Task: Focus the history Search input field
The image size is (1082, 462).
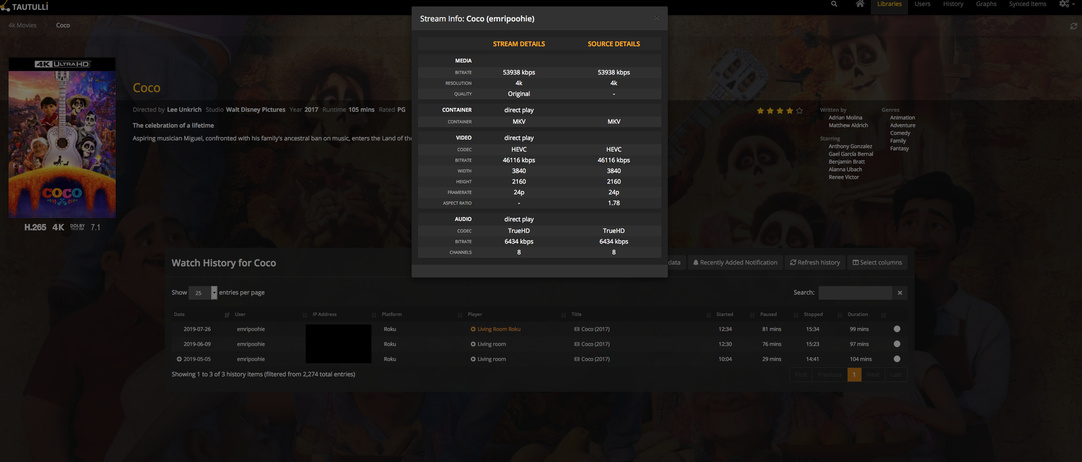Action: pyautogui.click(x=855, y=293)
